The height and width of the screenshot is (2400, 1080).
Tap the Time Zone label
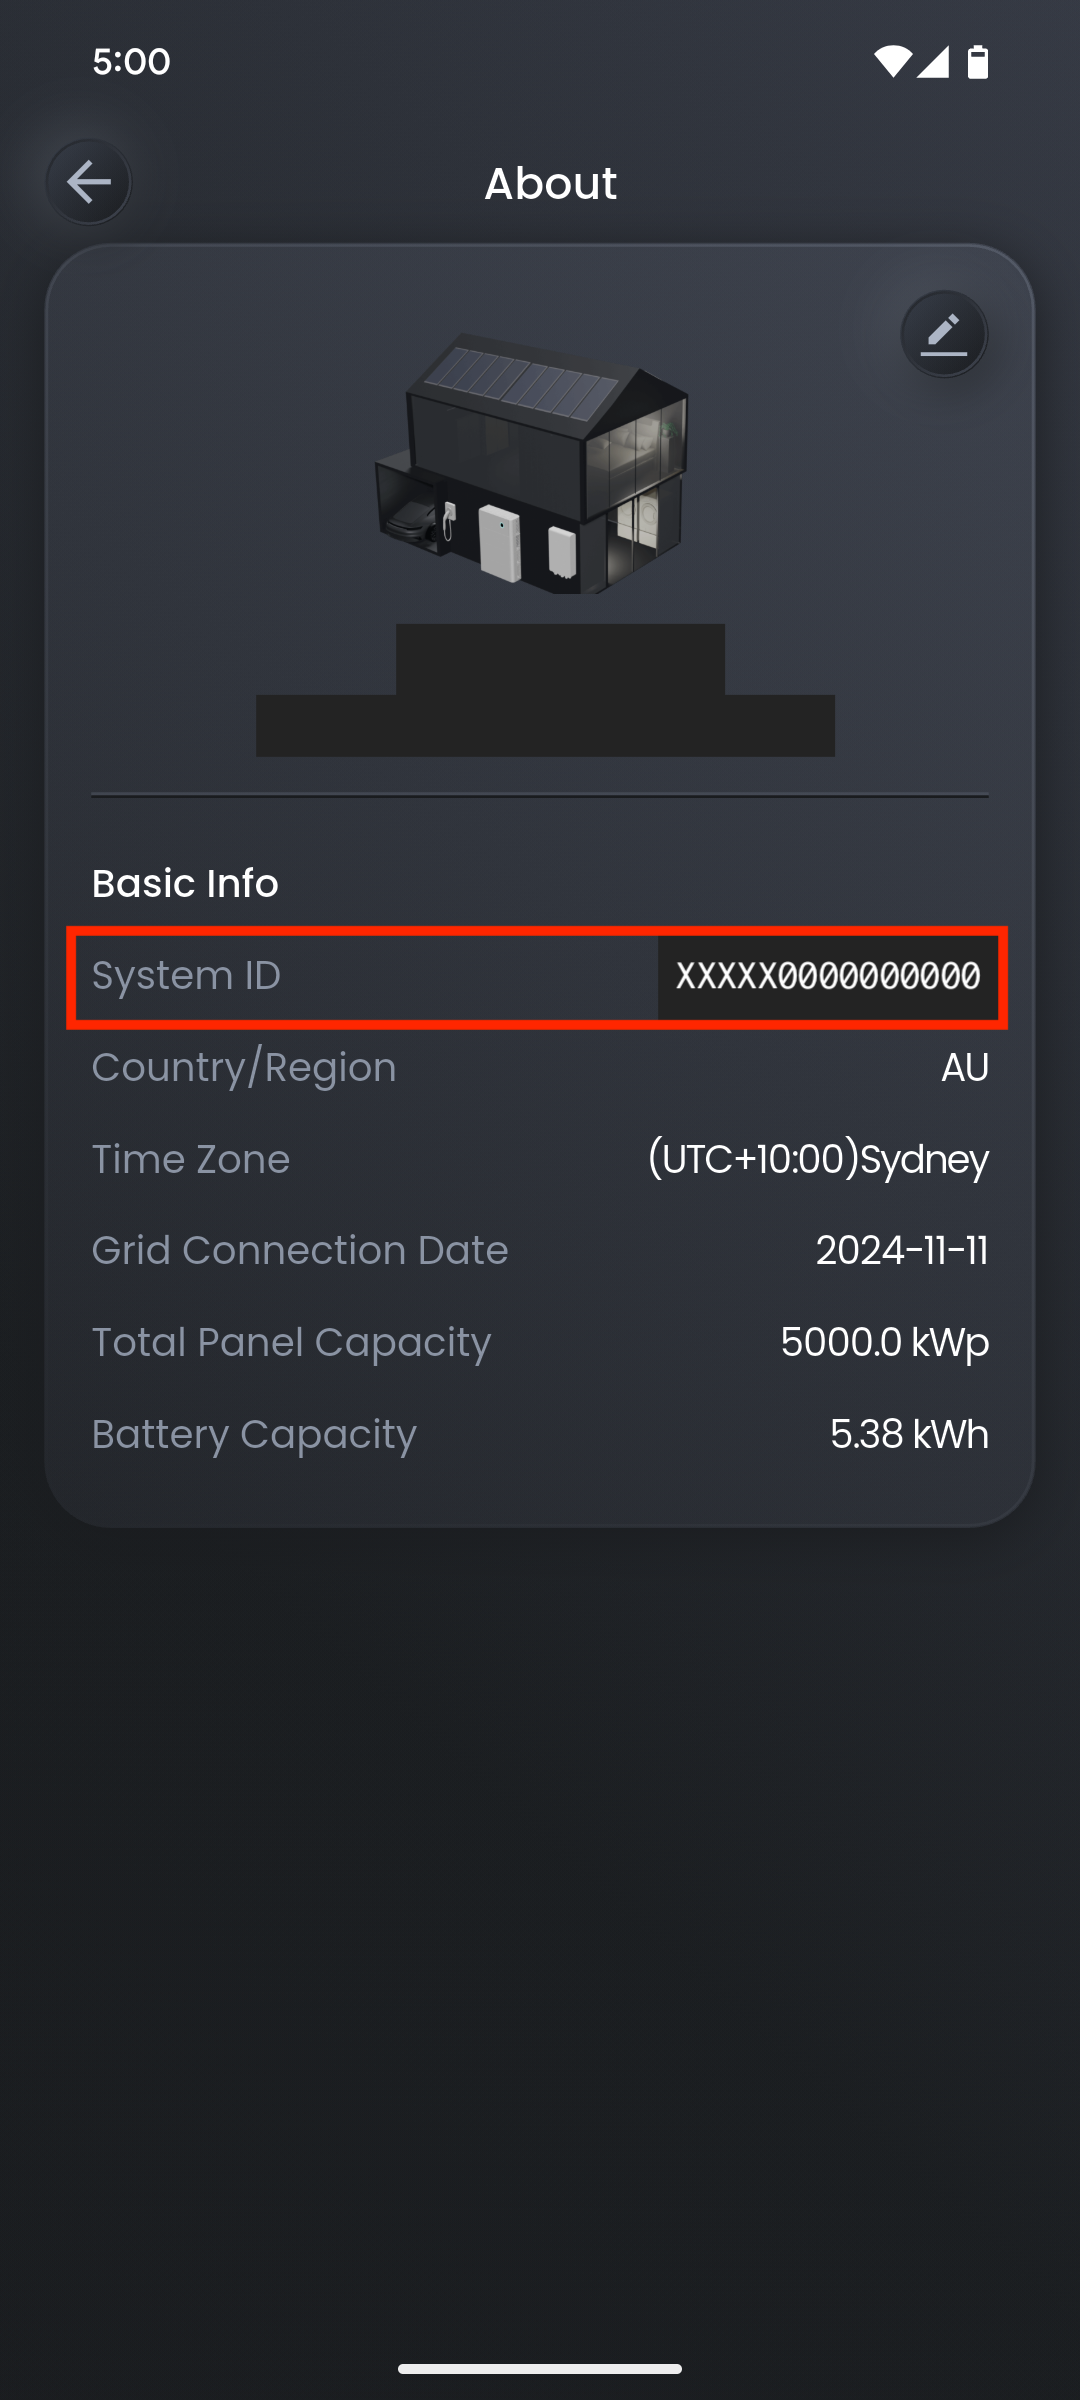(x=191, y=1160)
